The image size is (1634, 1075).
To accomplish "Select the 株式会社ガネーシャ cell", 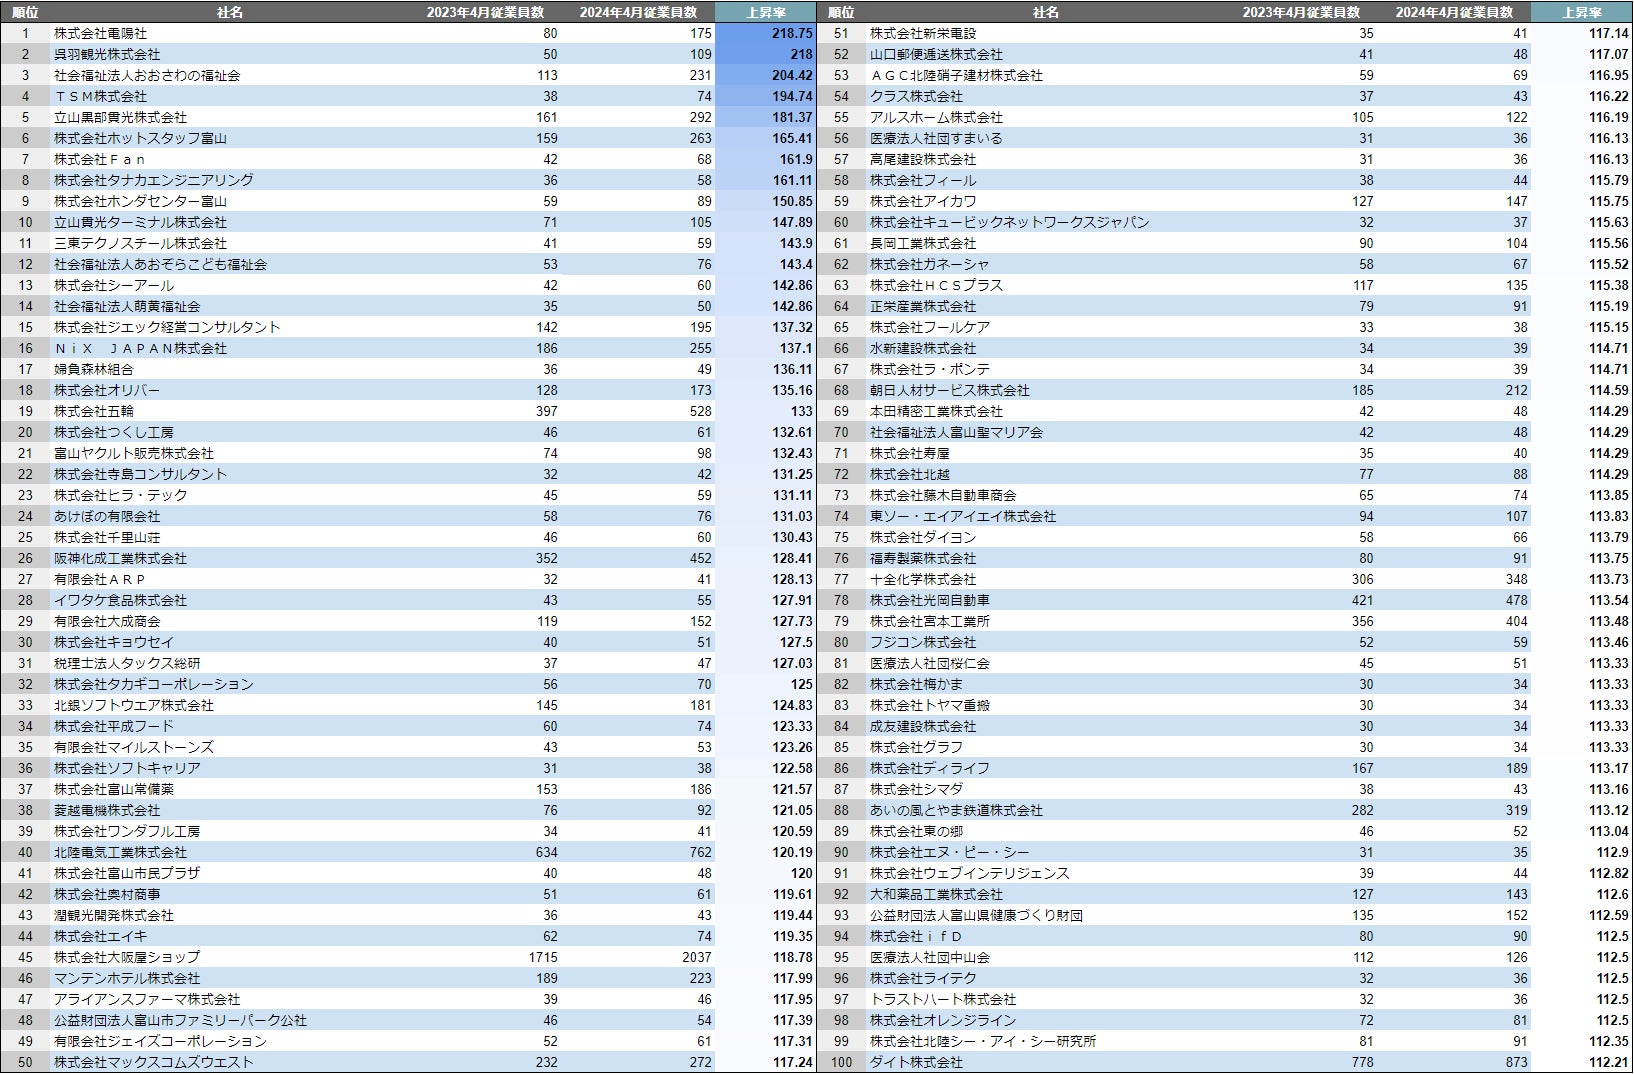I will point(930,264).
